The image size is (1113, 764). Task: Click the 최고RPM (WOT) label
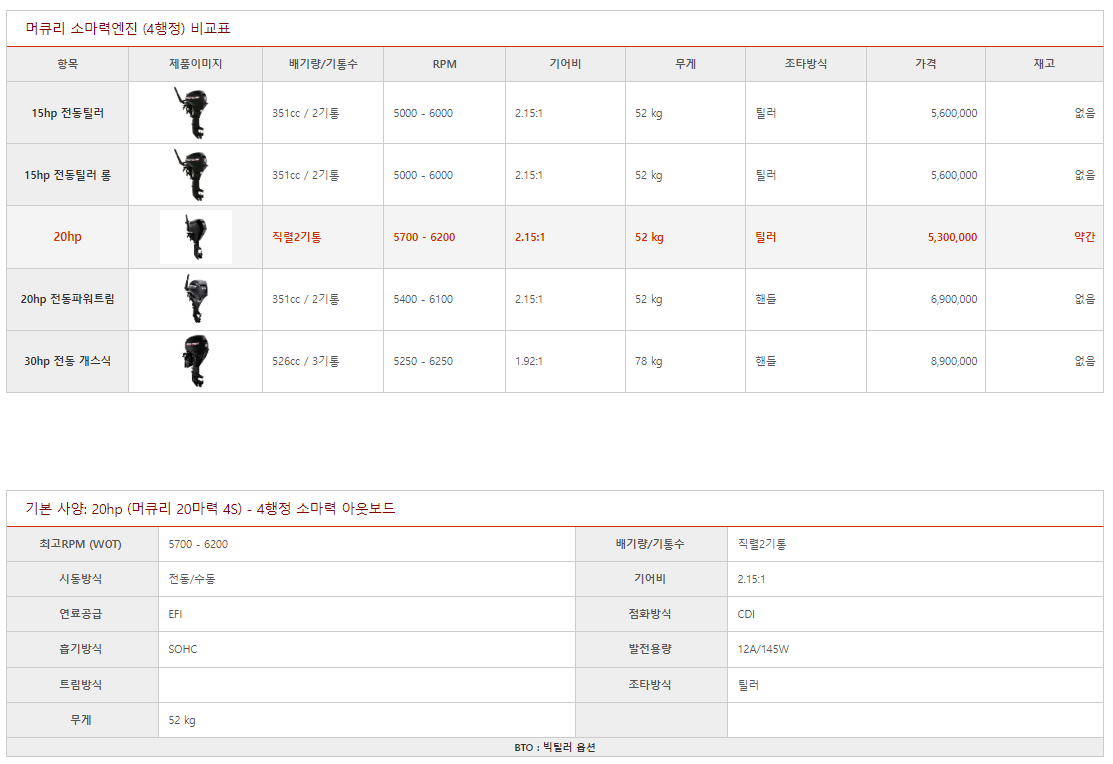80,544
